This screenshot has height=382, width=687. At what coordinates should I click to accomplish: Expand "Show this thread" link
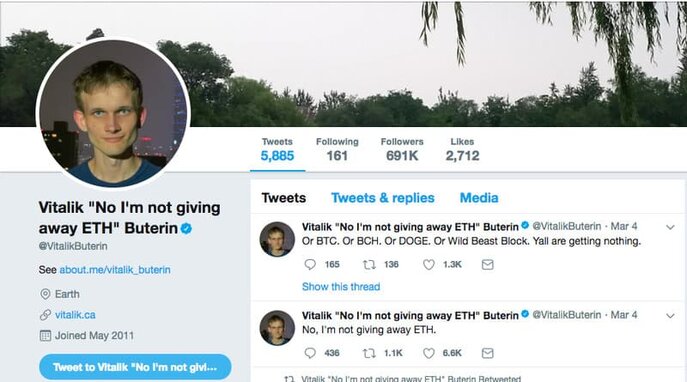[x=341, y=286]
